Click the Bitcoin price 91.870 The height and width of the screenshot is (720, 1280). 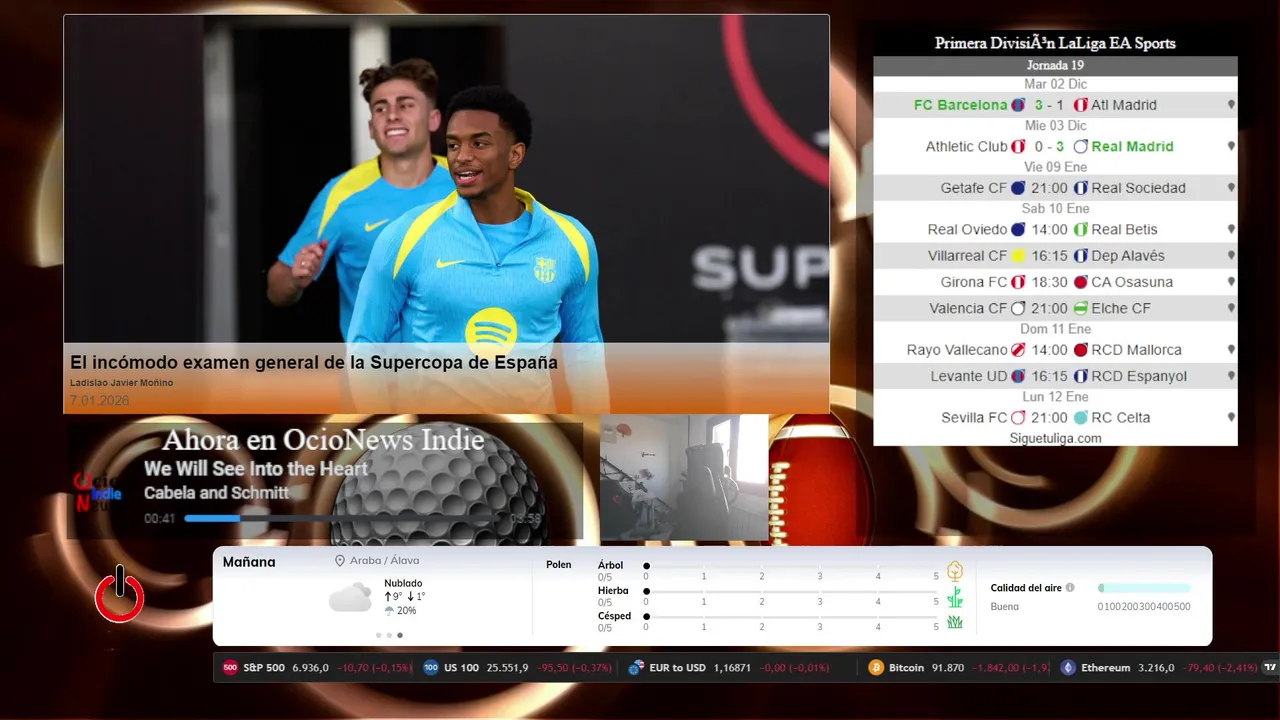tap(948, 668)
